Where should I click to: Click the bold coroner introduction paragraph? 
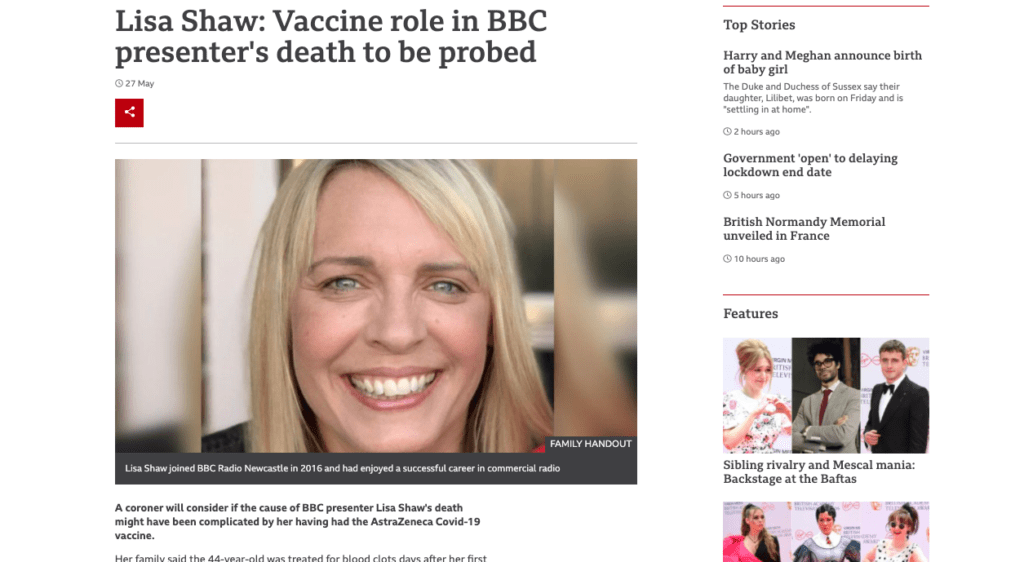(x=297, y=522)
